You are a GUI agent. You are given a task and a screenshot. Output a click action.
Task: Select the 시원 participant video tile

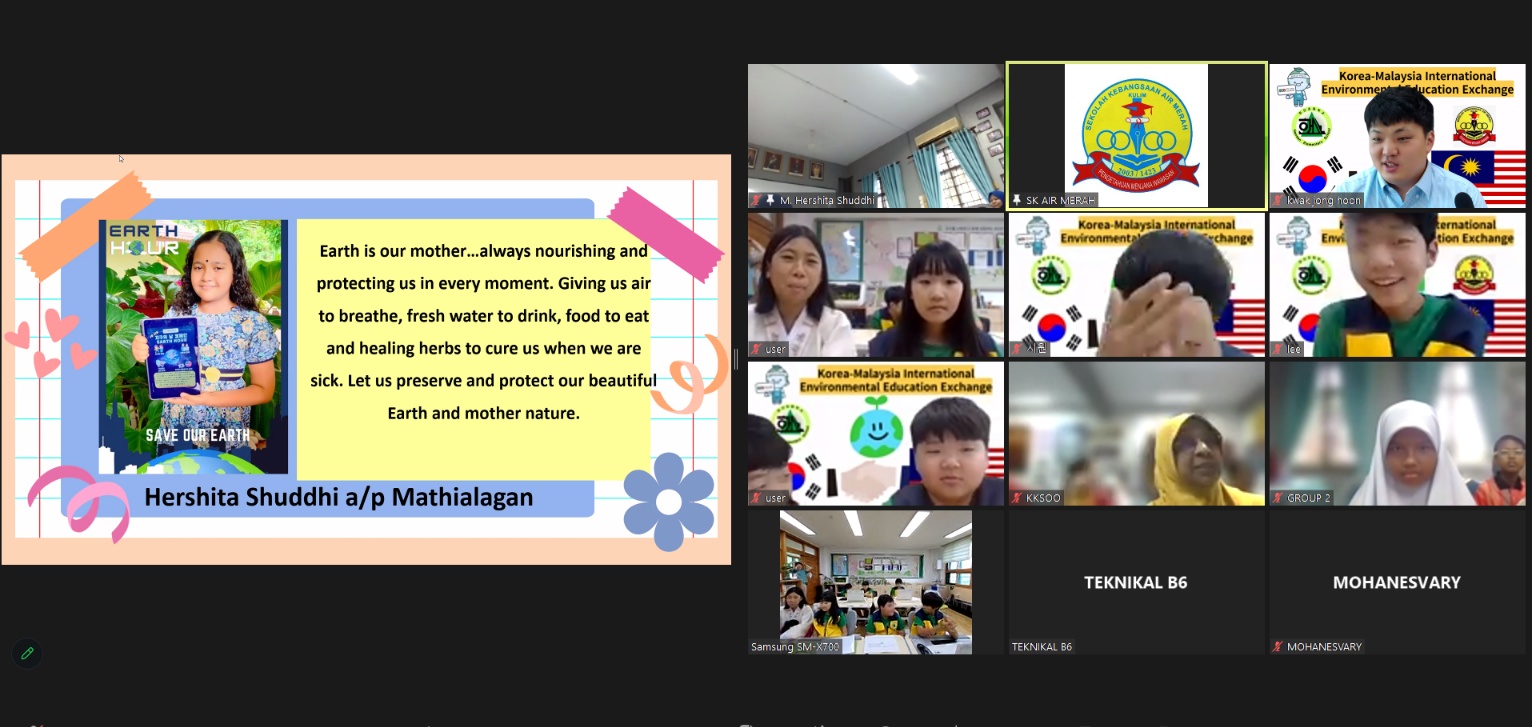click(1137, 285)
